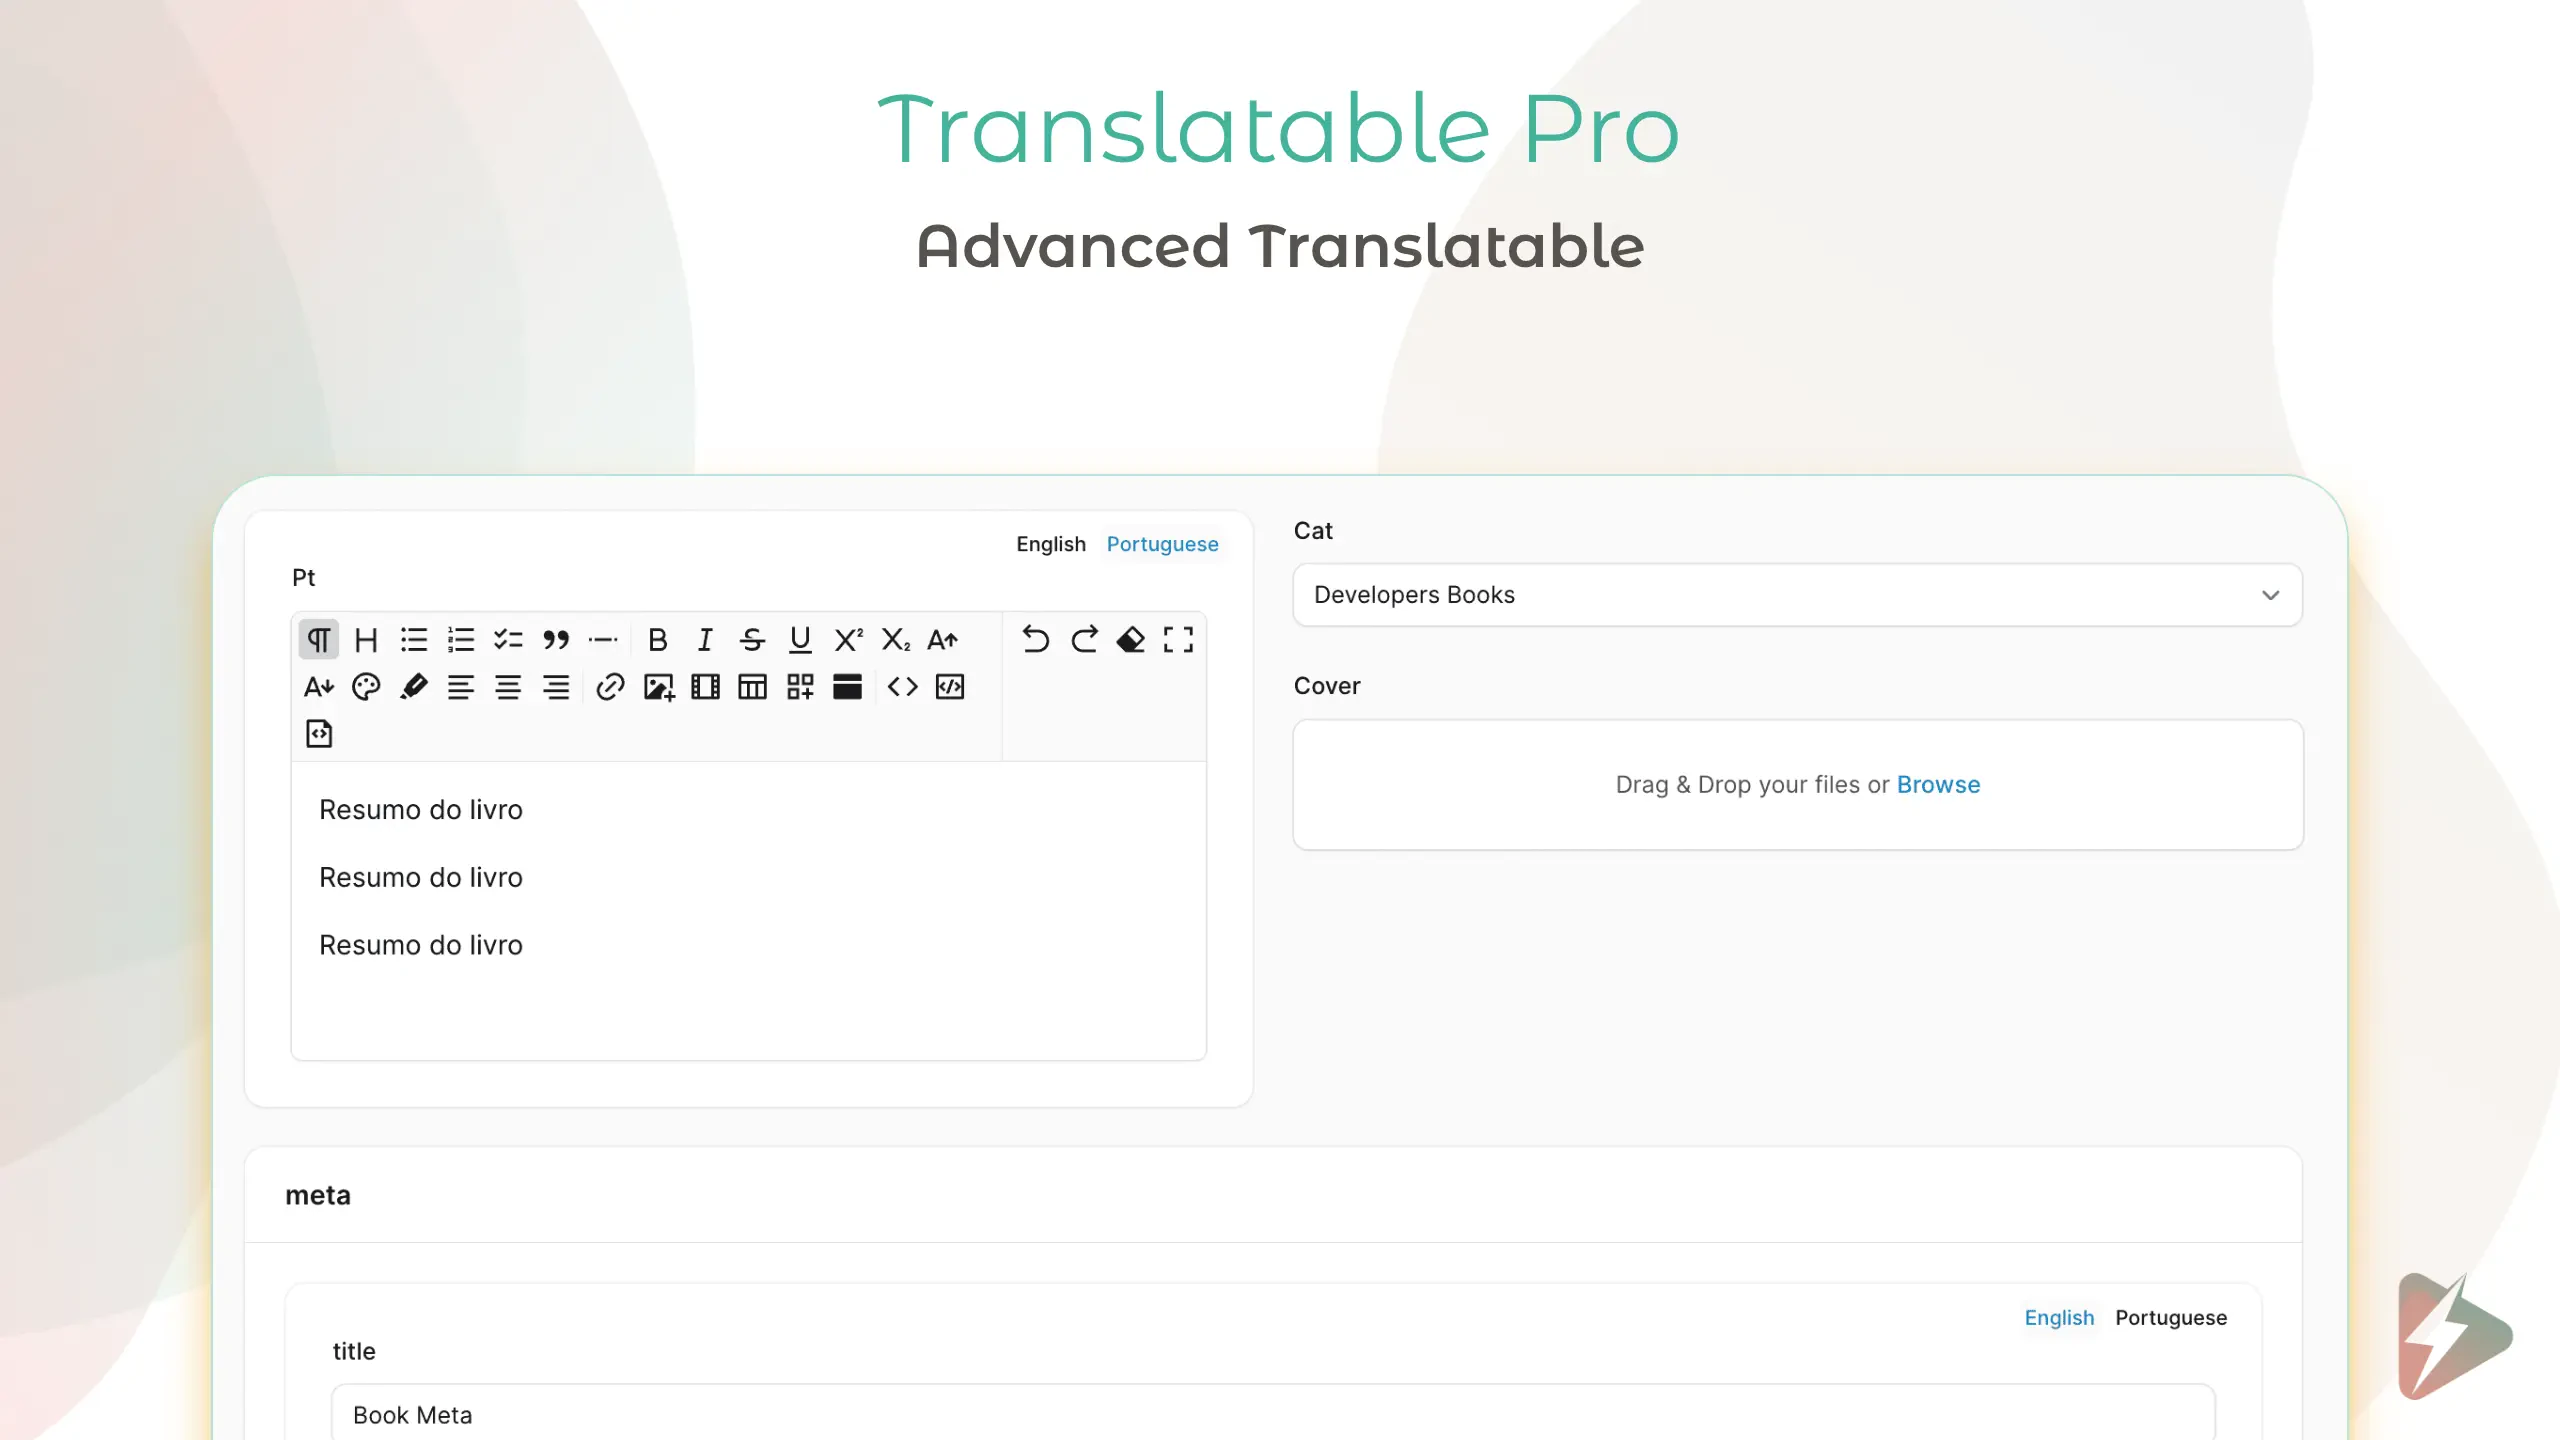Apply bold formatting in the editor

[x=657, y=640]
